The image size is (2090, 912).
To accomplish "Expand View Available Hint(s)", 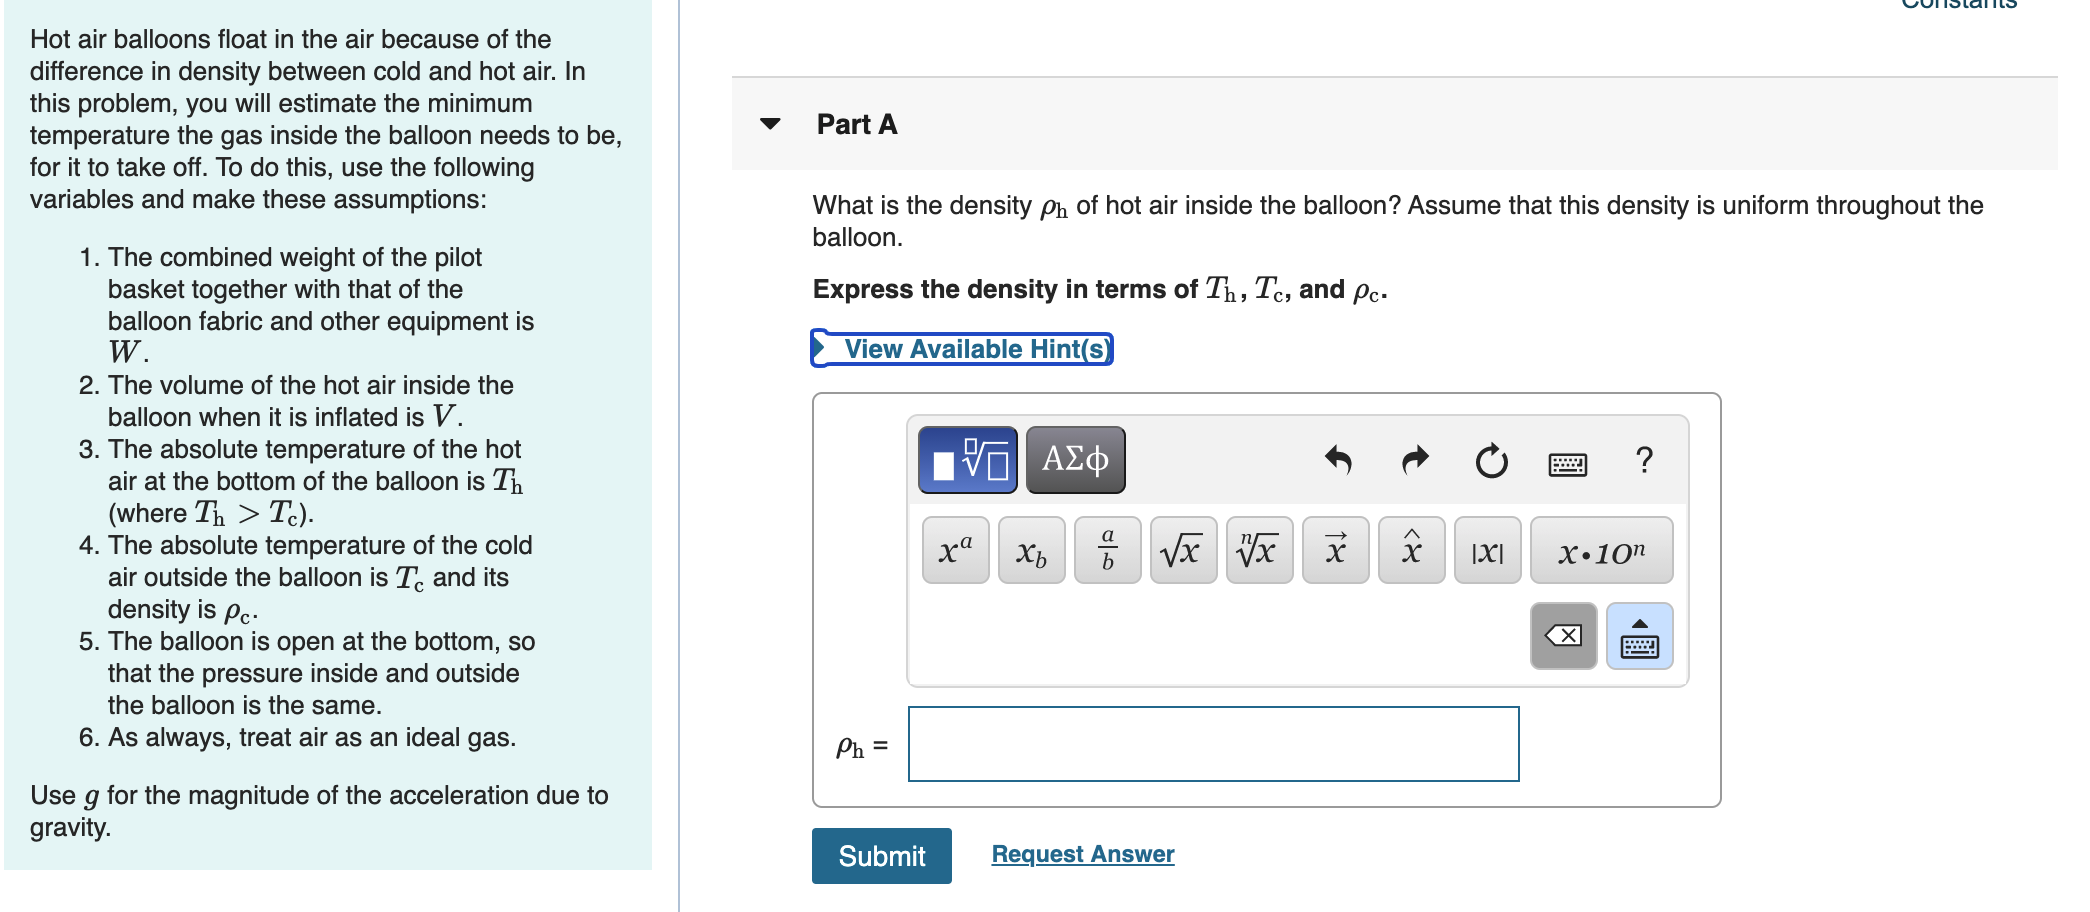I will 962,348.
